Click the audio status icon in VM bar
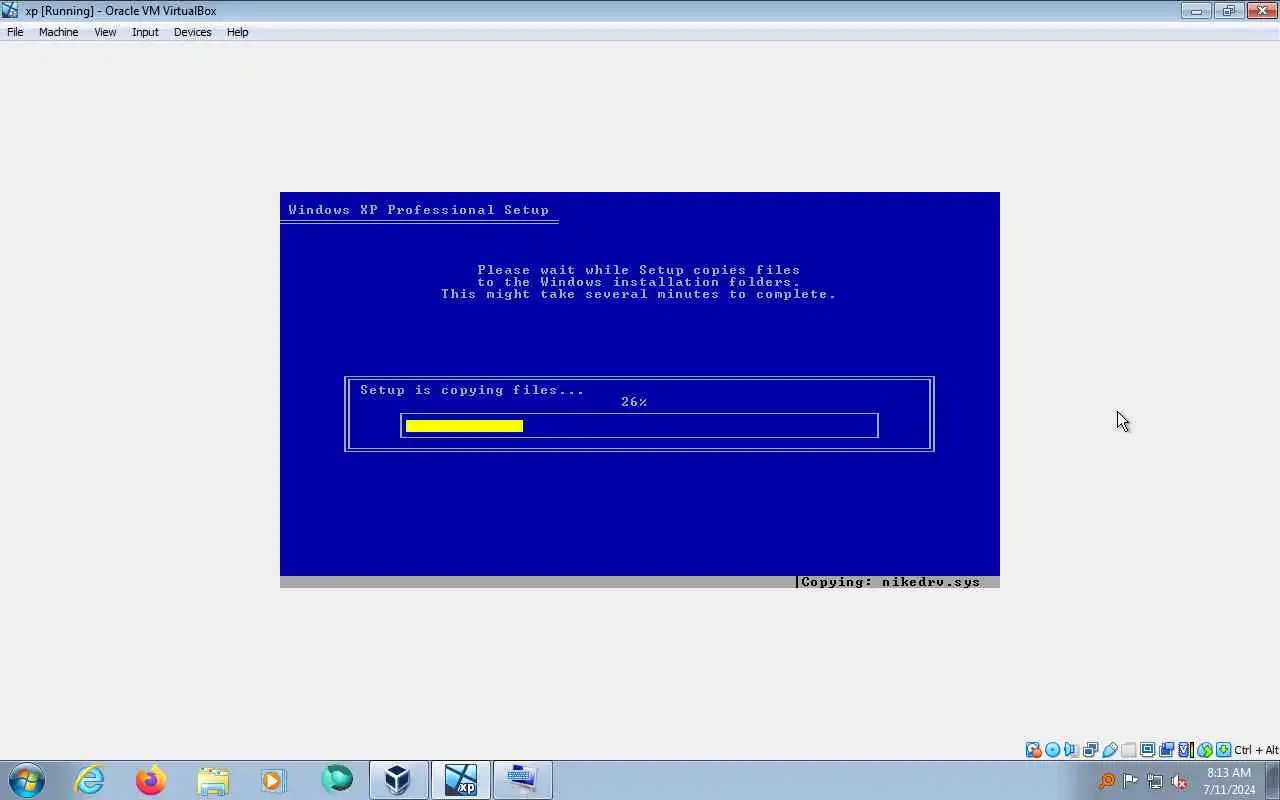Viewport: 1280px width, 800px height. [1071, 750]
